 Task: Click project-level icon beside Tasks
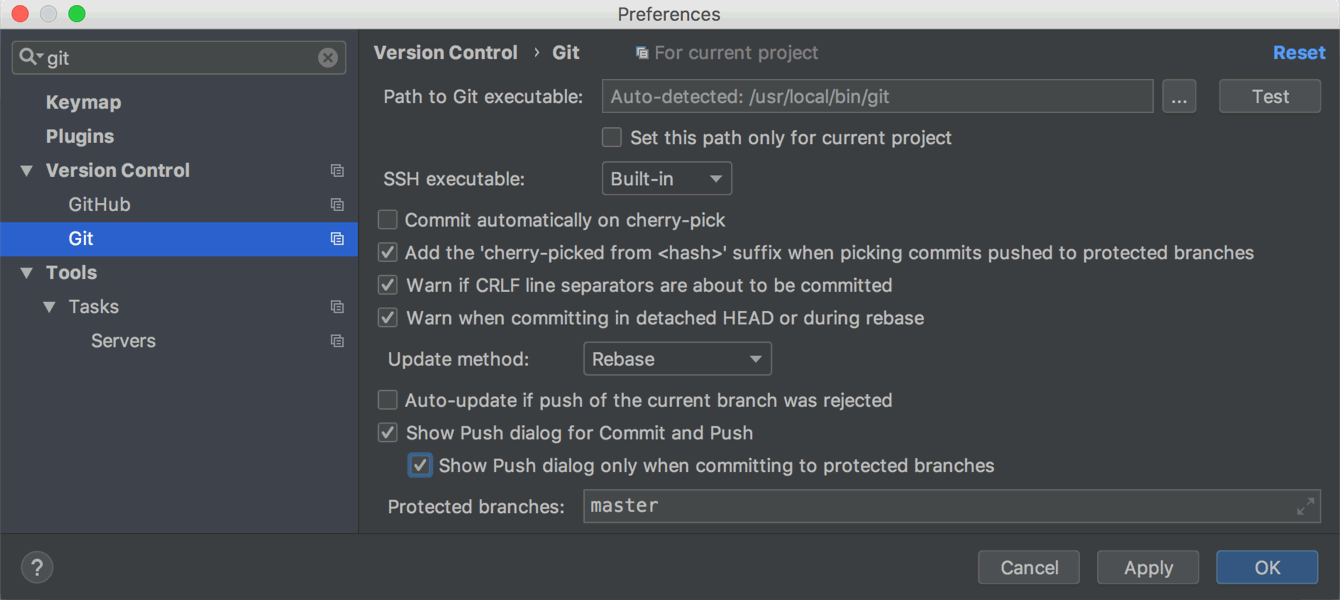click(337, 307)
